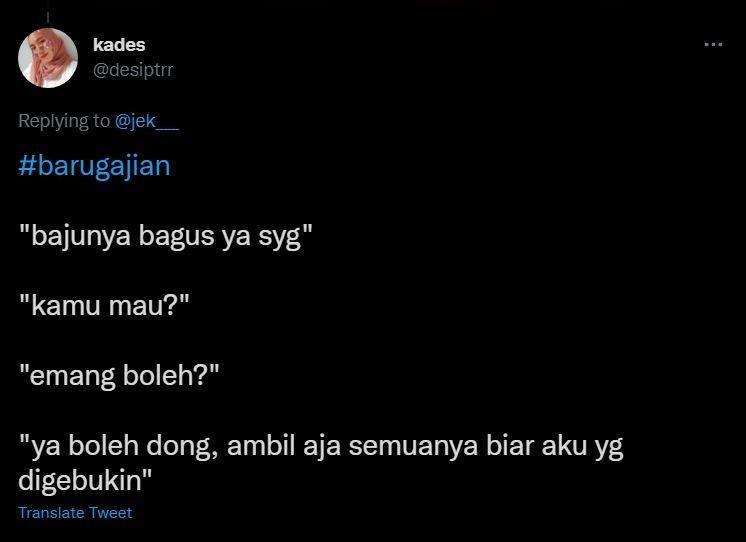Viewport: 746px width, 542px height.
Task: Click the thread connector line above the avatar
Action: [48, 18]
